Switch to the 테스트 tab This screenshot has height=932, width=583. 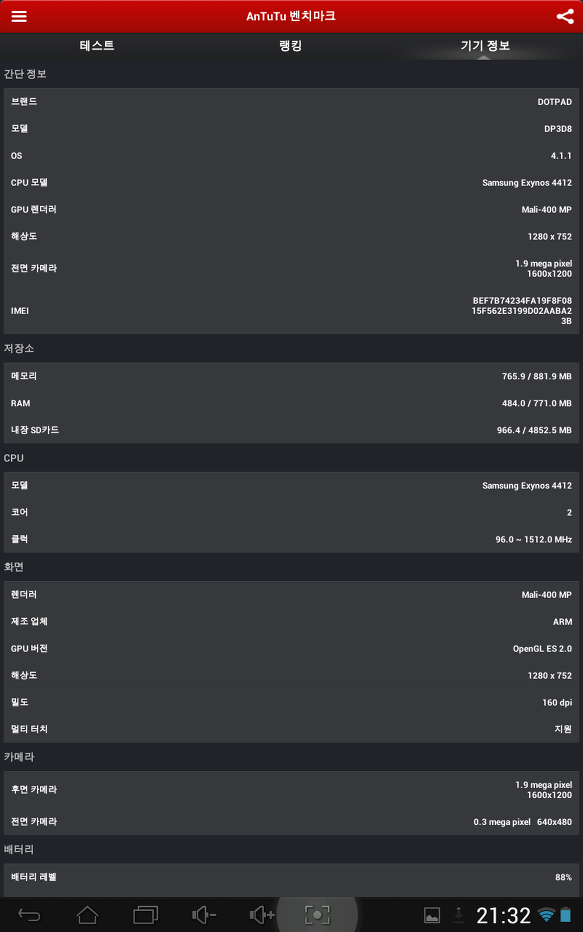tap(97, 46)
